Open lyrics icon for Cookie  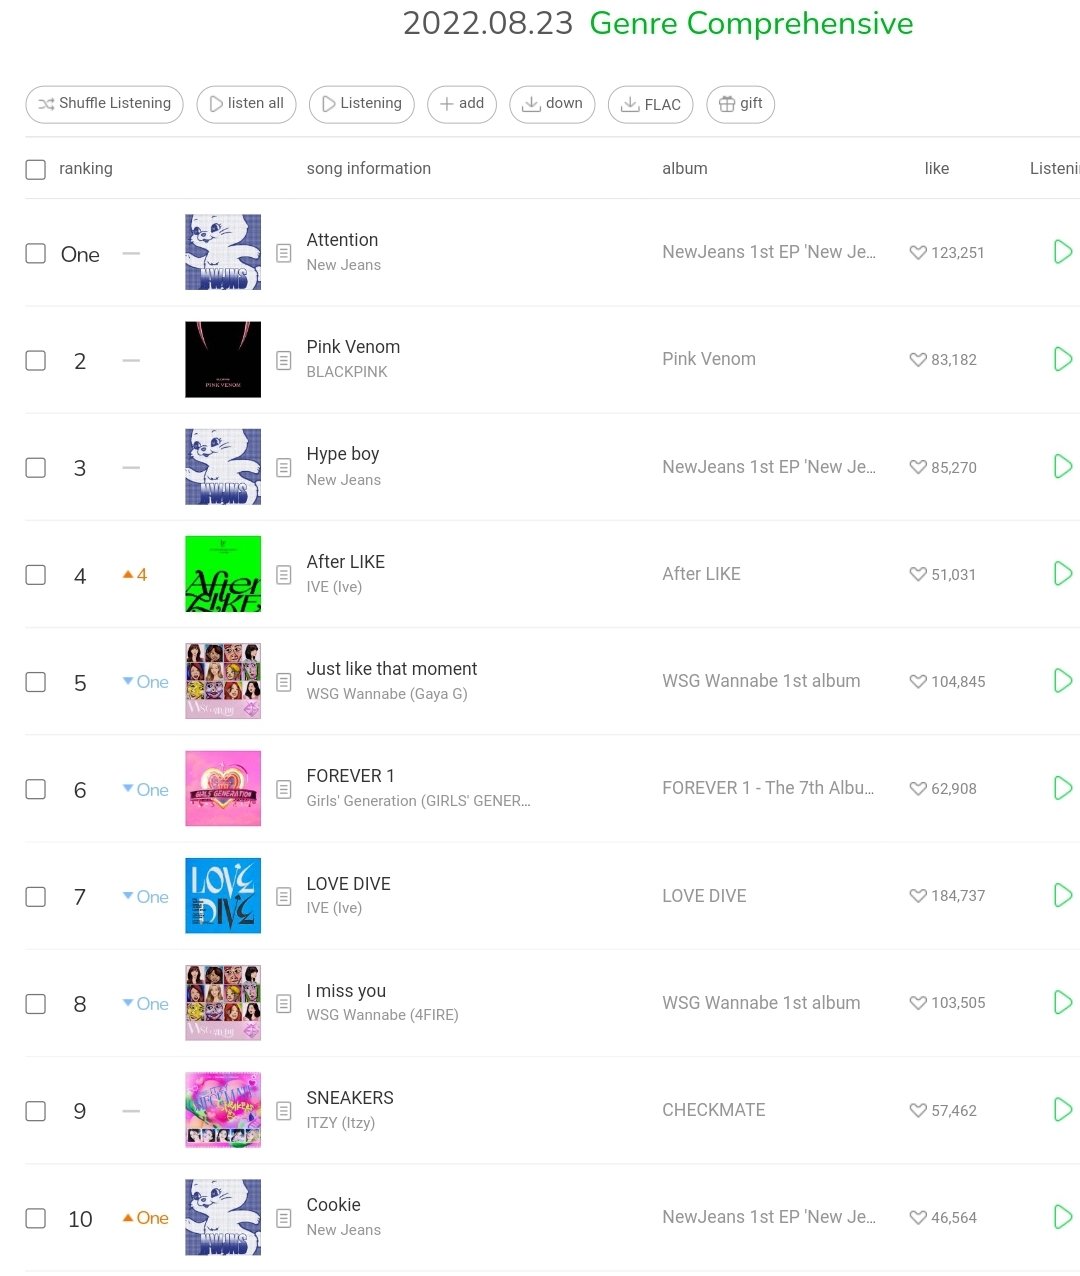[284, 1218]
